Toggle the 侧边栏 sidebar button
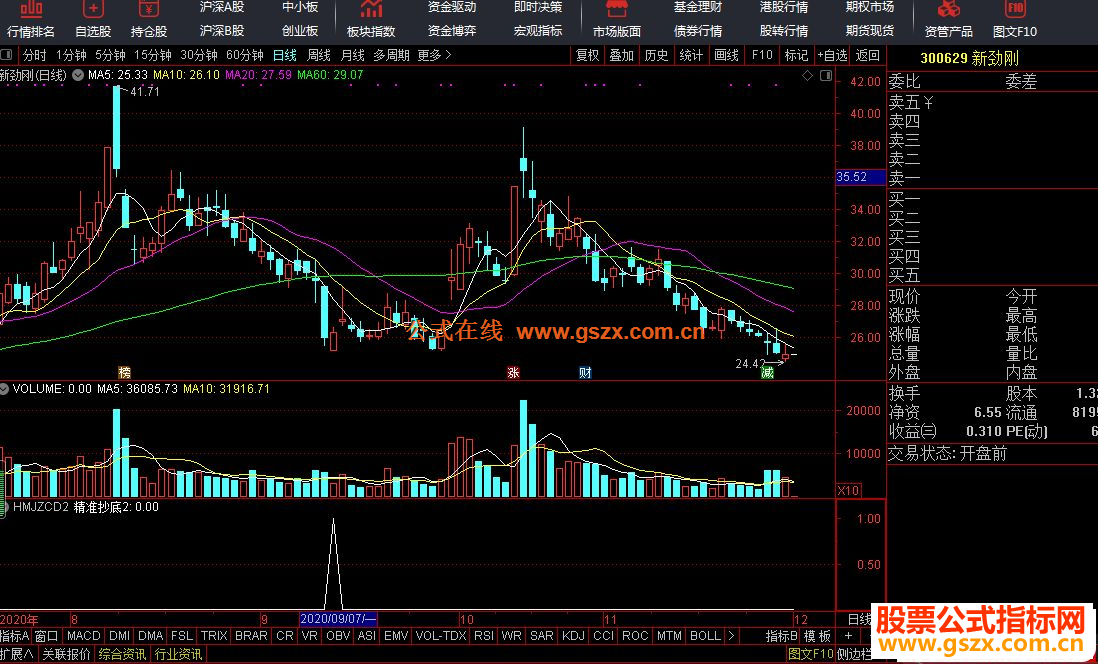The image size is (1098, 664). click(855, 654)
